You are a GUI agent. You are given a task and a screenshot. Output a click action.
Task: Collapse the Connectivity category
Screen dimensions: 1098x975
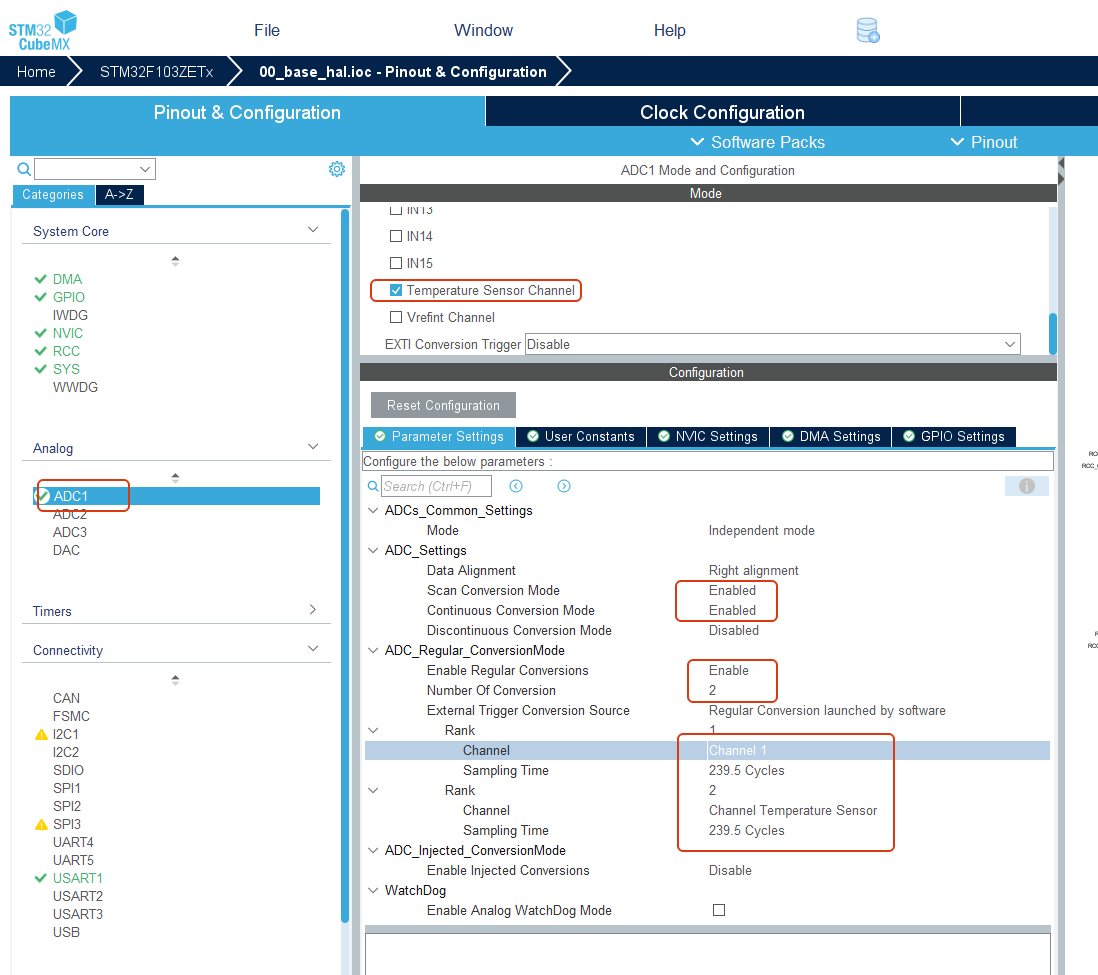point(313,649)
